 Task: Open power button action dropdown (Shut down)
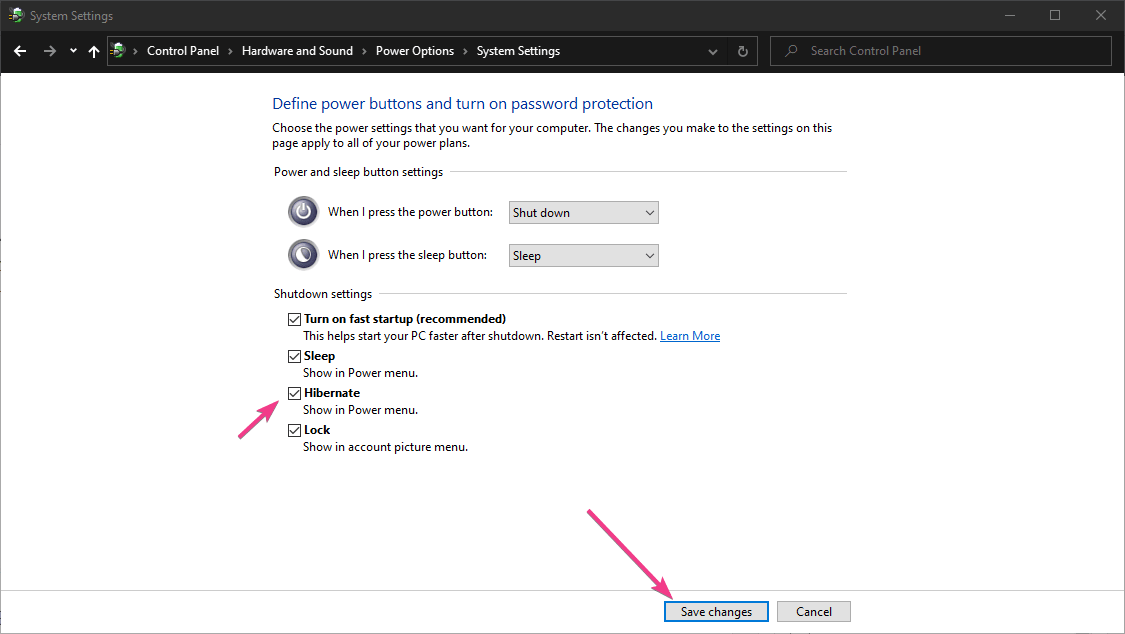point(583,212)
